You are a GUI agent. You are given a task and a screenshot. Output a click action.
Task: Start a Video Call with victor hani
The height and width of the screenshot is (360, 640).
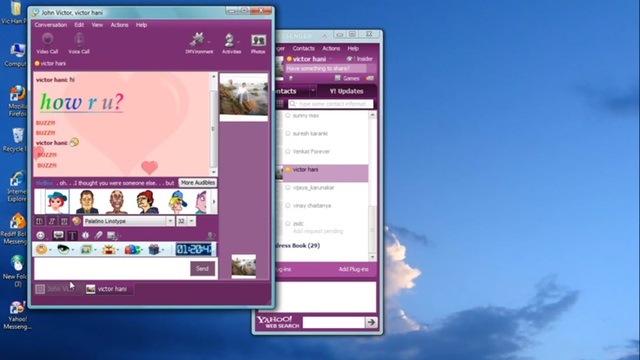tap(47, 43)
